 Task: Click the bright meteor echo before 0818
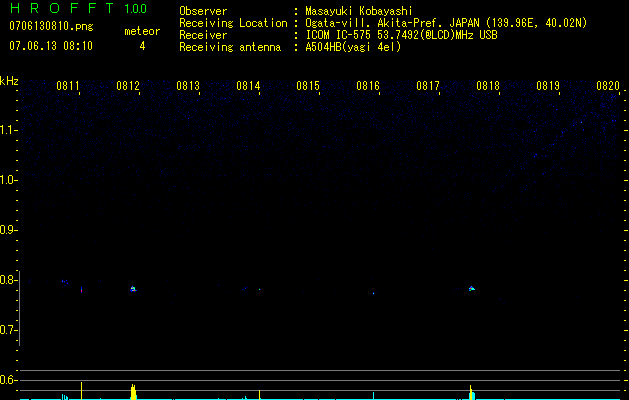pyautogui.click(x=472, y=288)
